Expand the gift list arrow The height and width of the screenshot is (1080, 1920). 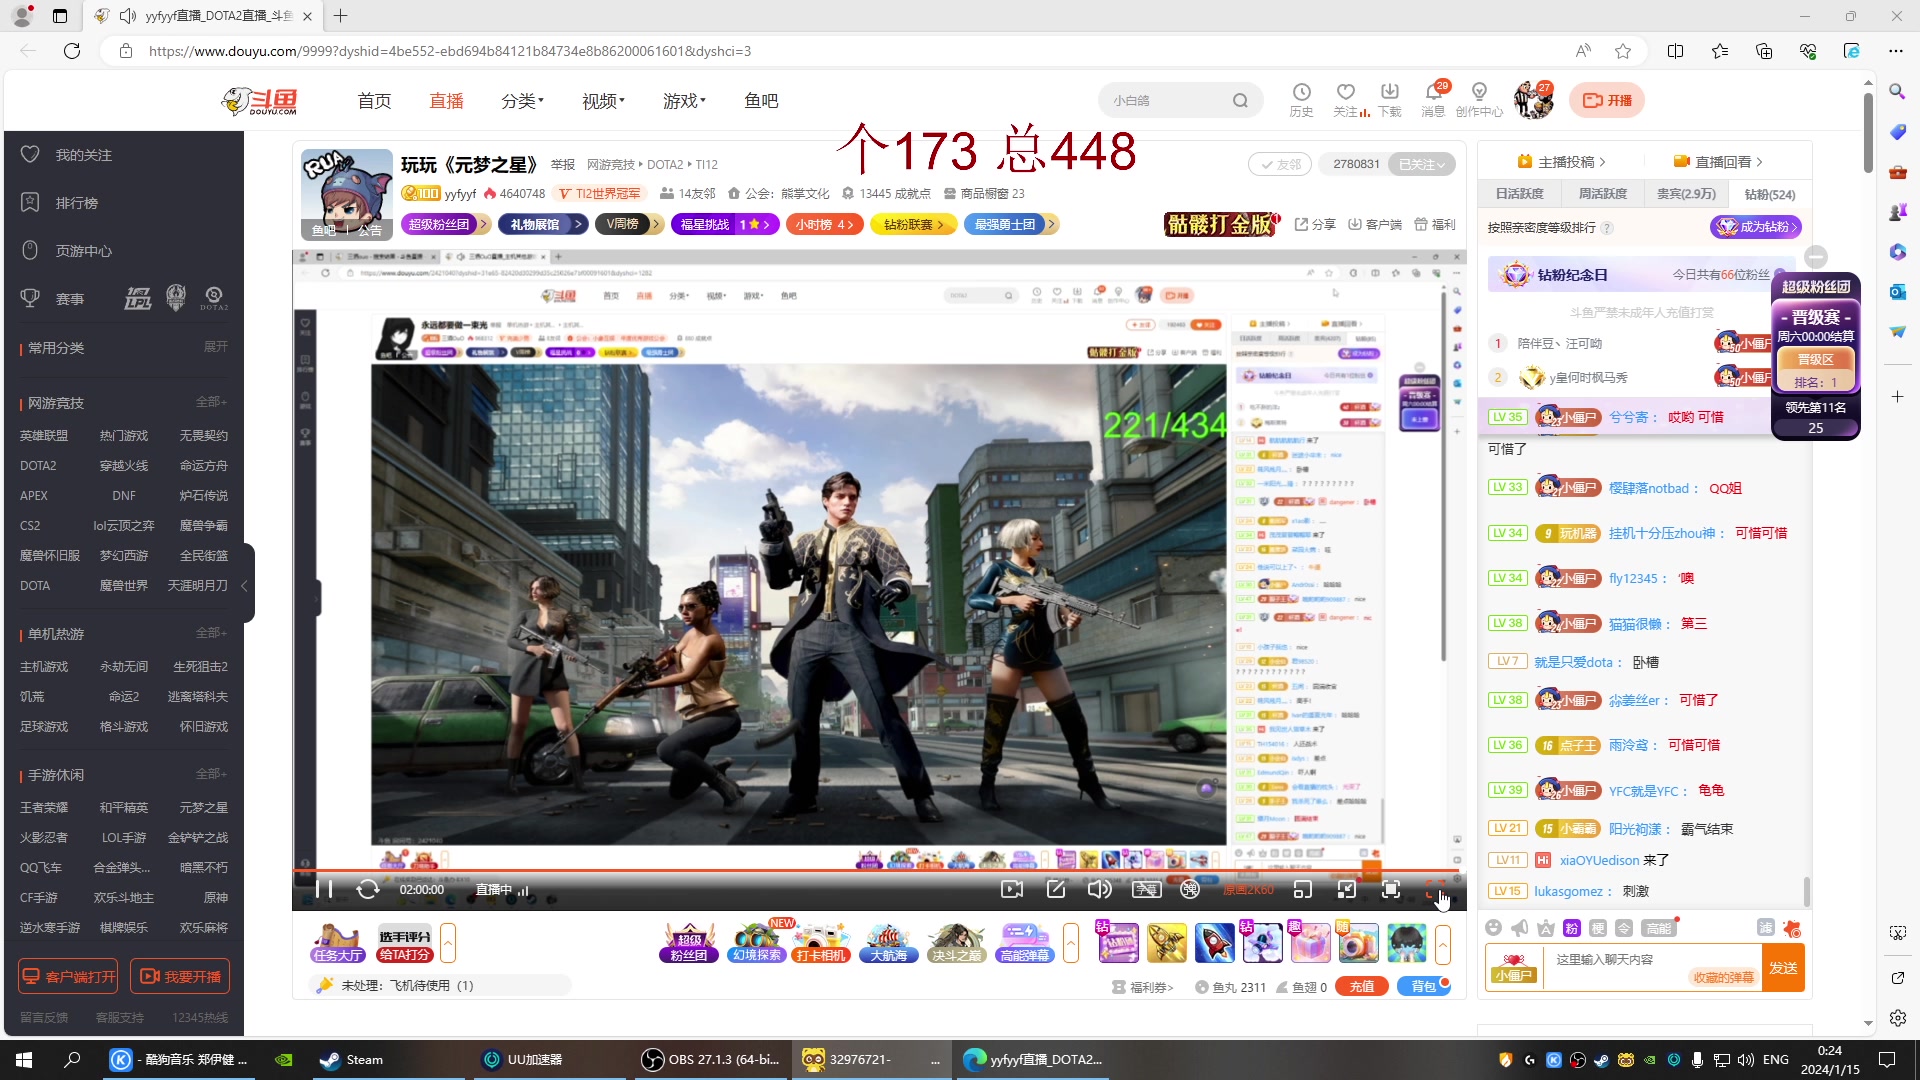pos(1443,943)
